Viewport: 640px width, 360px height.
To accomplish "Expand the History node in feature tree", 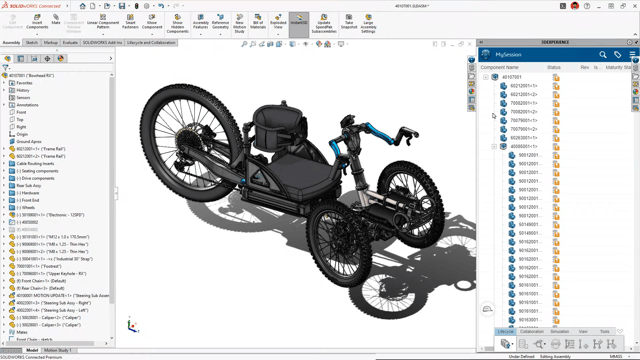I will (4, 90).
